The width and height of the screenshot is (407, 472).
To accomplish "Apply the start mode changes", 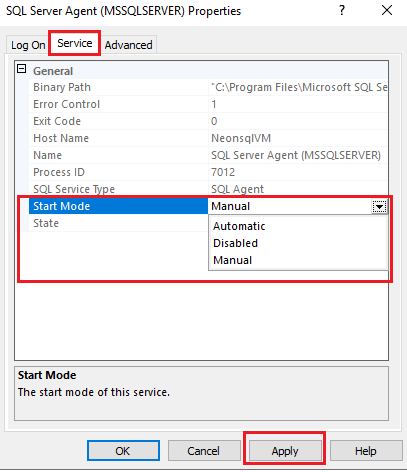I will tap(284, 451).
